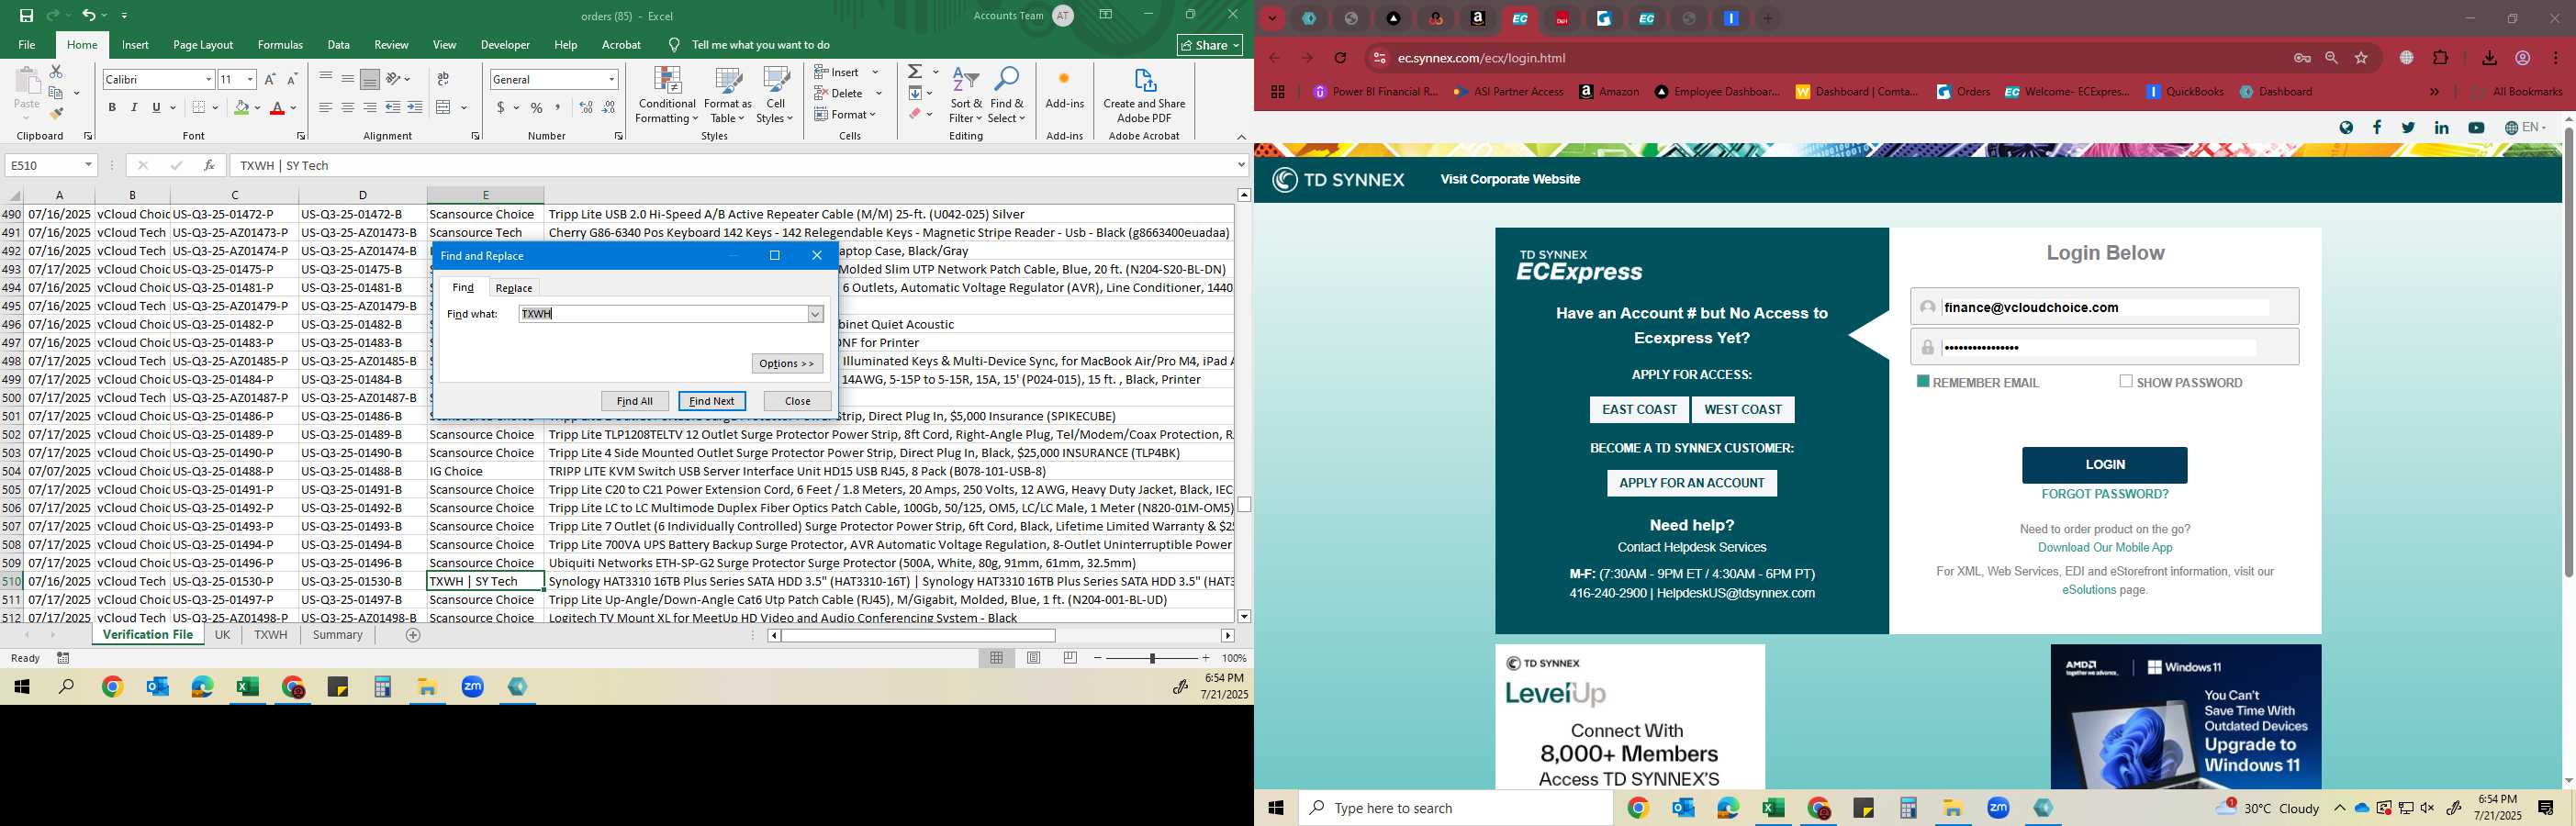Click YouTube icon on TD SYNNEX page

(2476, 127)
